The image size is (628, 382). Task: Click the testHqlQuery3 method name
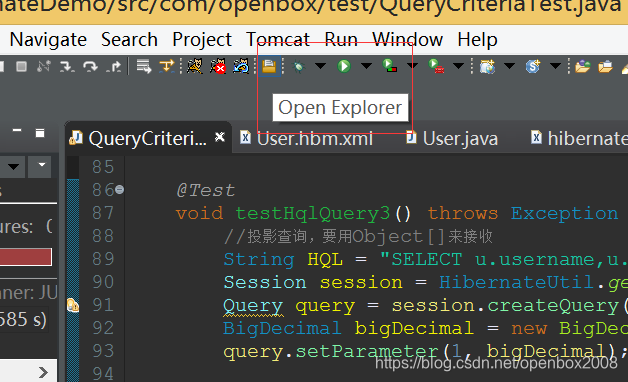(x=312, y=214)
